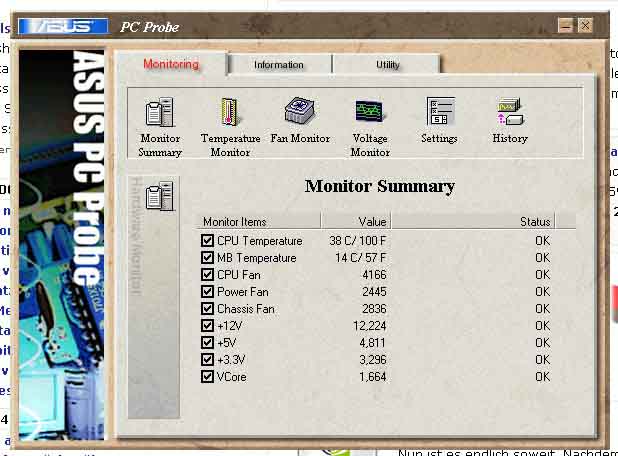Click the PC Probe title text
Image resolution: width=618 pixels, height=456 pixels.
click(149, 27)
